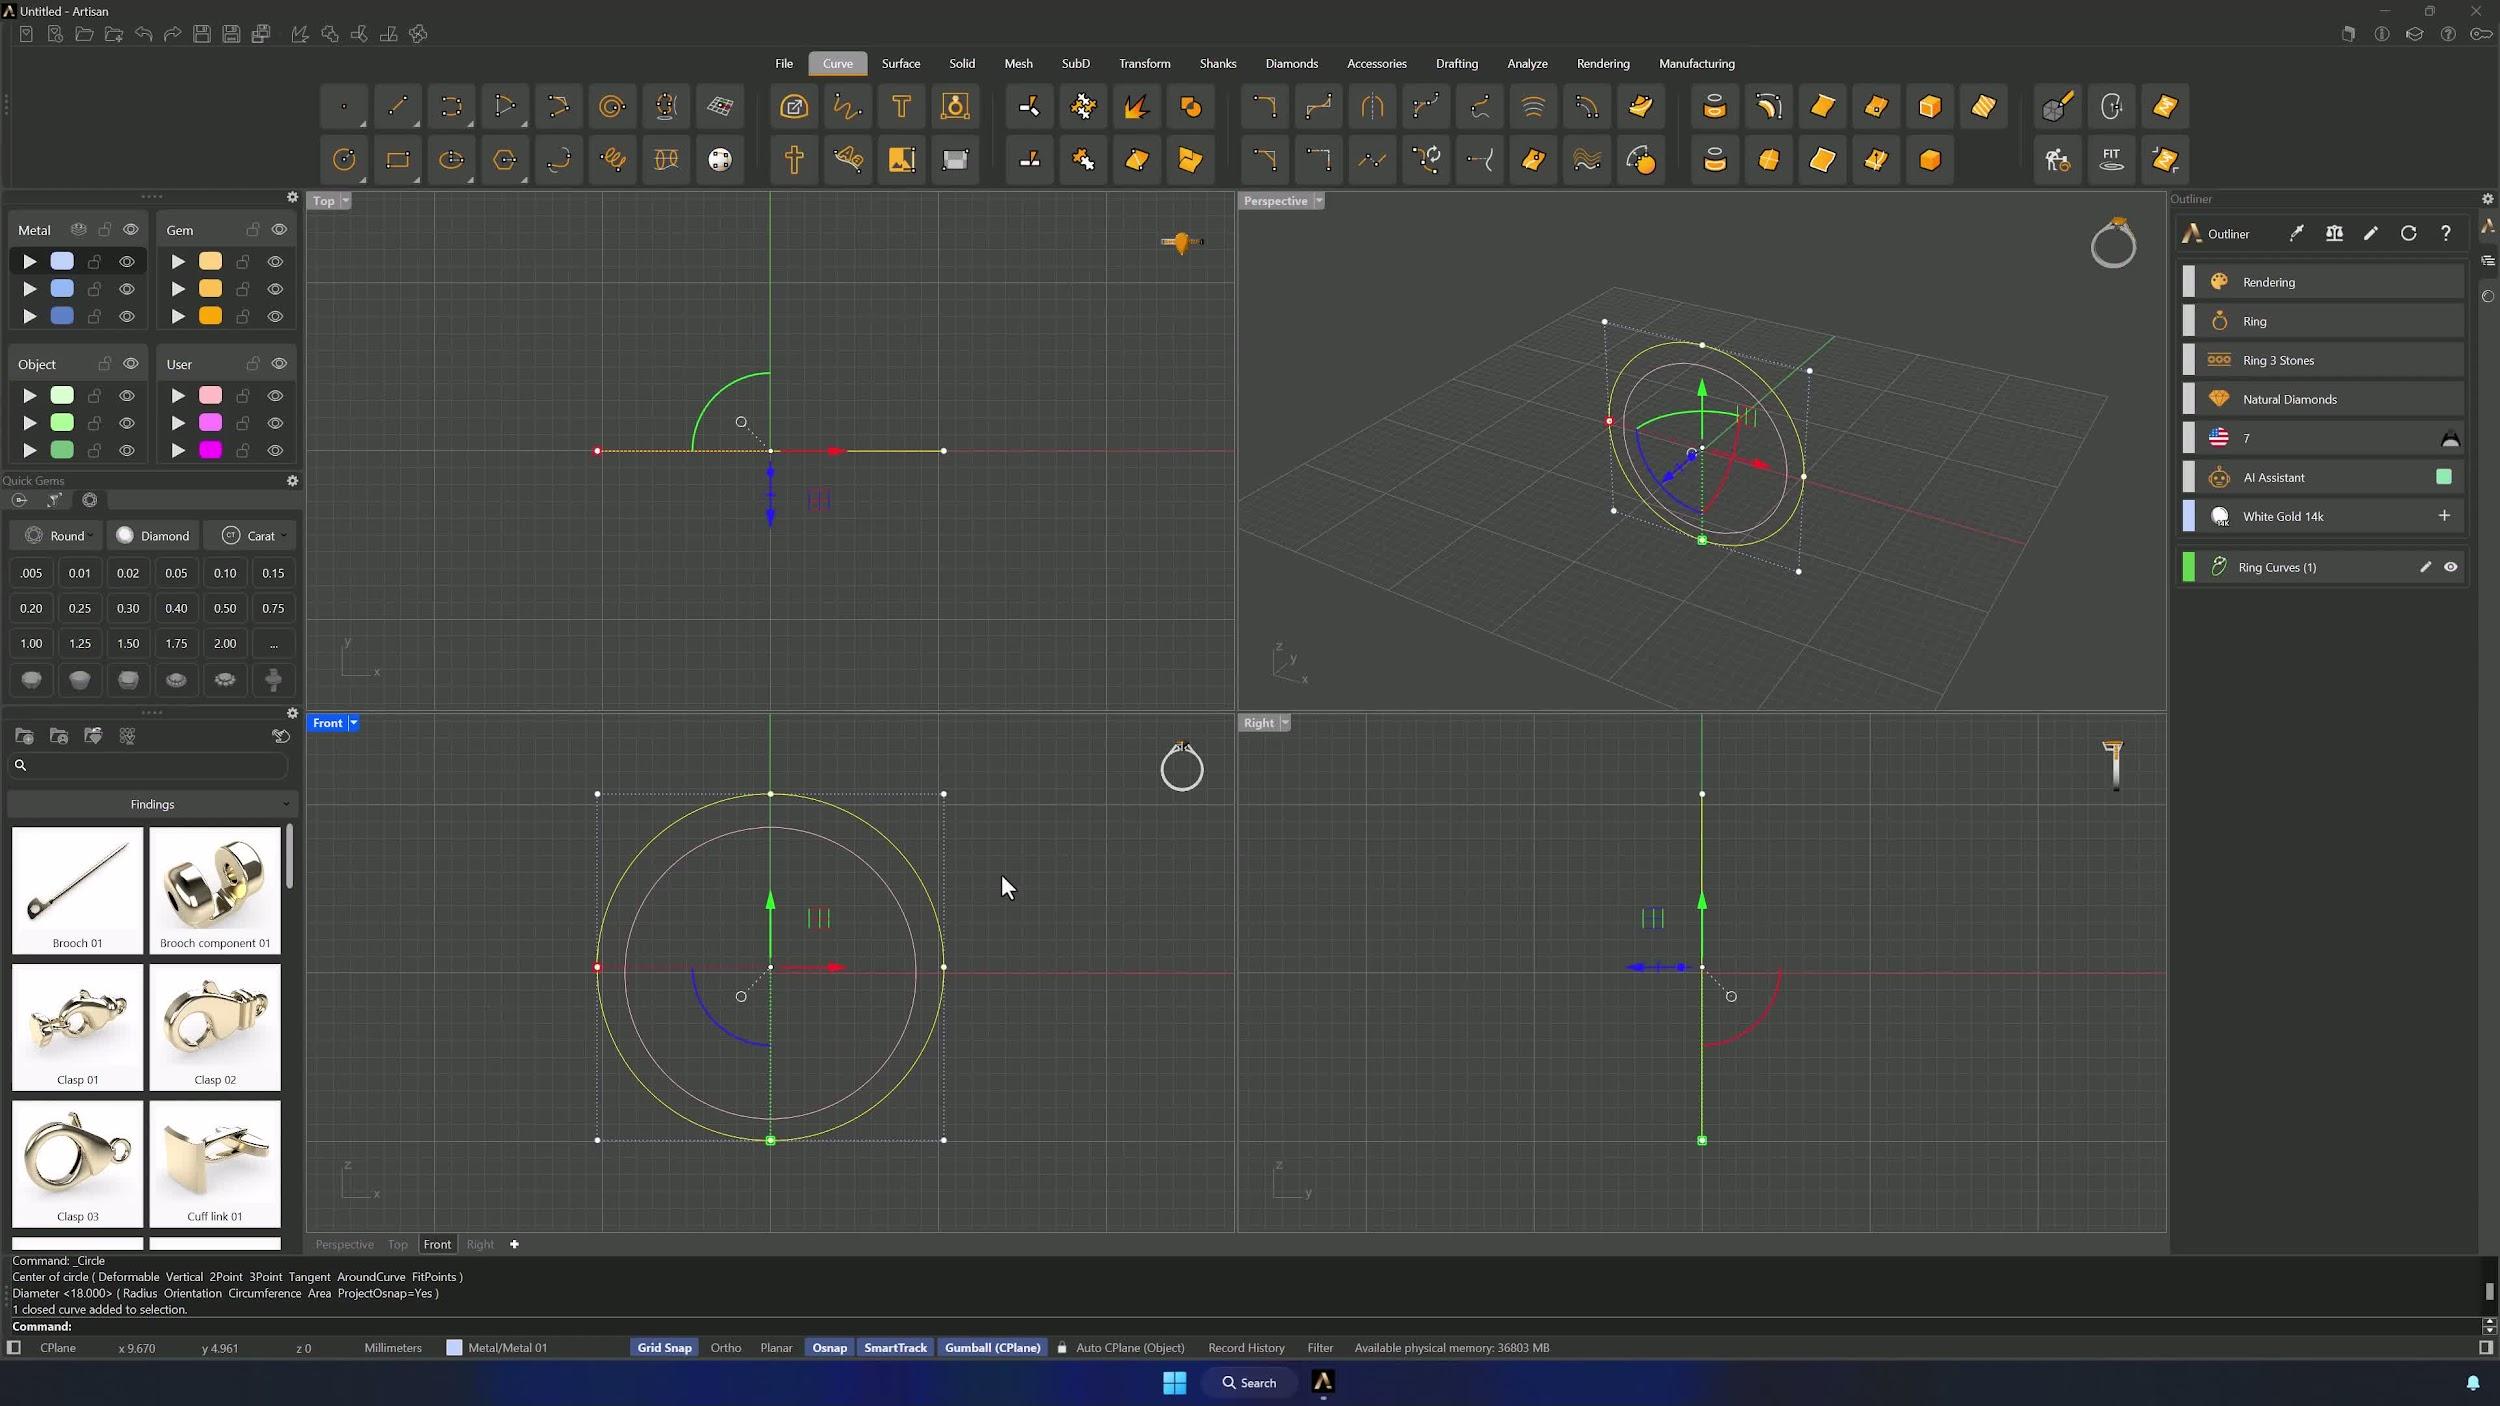Select the Ellipse tool
2500x1406 pixels.
[x=451, y=160]
